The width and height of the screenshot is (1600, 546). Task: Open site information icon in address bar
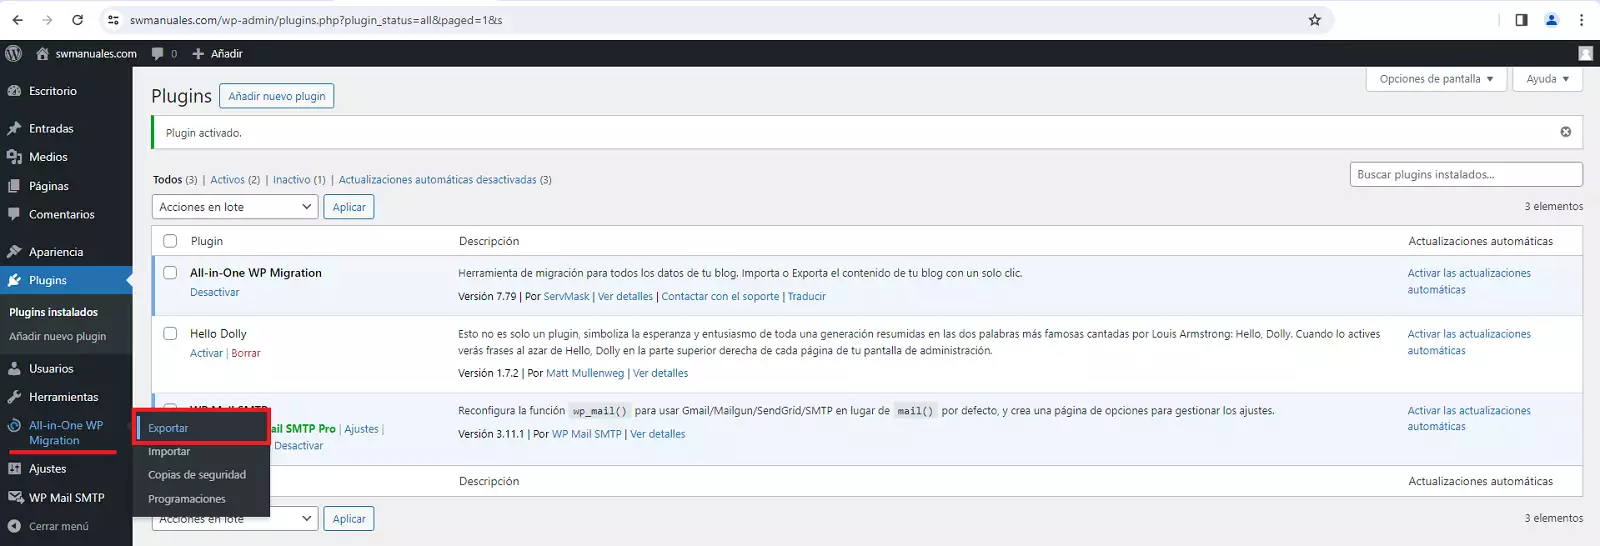pyautogui.click(x=113, y=20)
